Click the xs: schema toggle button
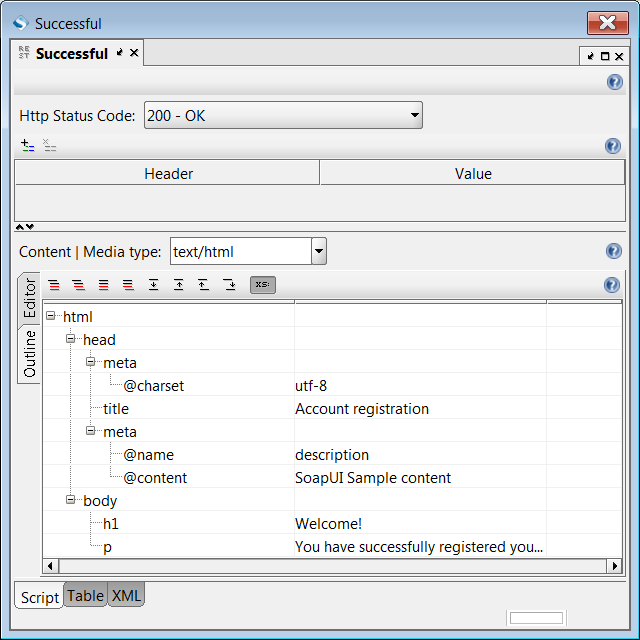 [262, 285]
